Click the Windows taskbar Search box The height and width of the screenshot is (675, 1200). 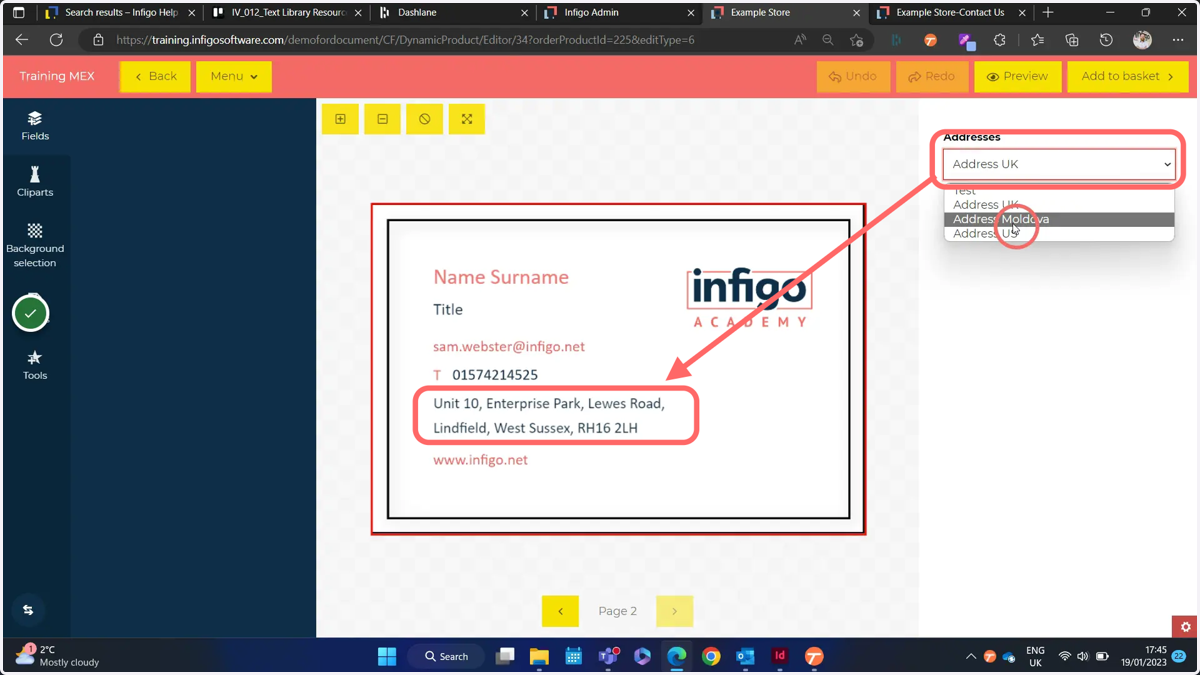coord(446,657)
